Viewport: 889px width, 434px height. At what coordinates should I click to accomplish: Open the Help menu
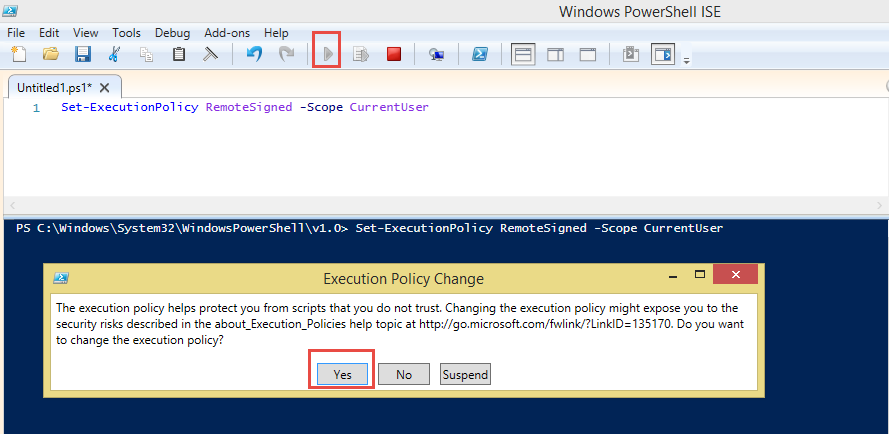pos(276,33)
